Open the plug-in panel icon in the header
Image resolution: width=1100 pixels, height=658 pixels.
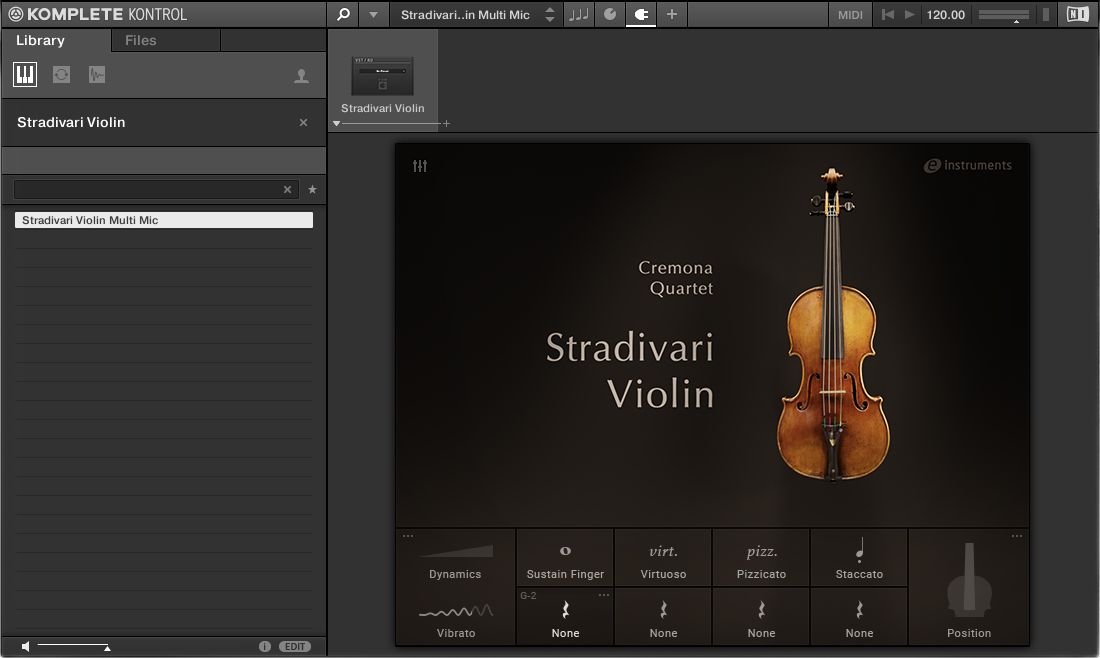point(640,14)
